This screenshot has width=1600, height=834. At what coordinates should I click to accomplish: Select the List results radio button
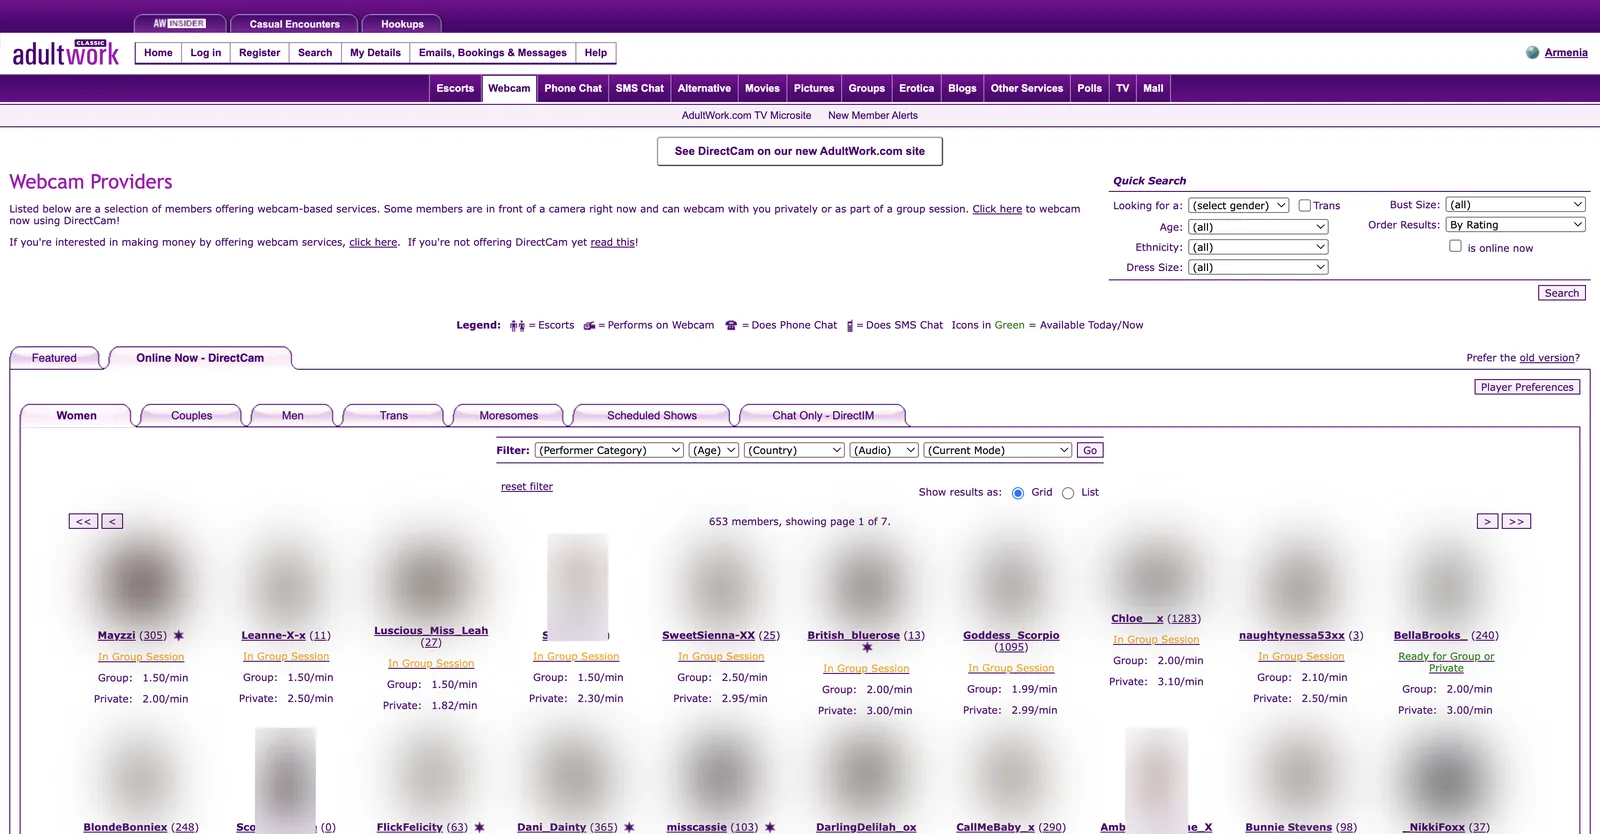pyautogui.click(x=1068, y=493)
